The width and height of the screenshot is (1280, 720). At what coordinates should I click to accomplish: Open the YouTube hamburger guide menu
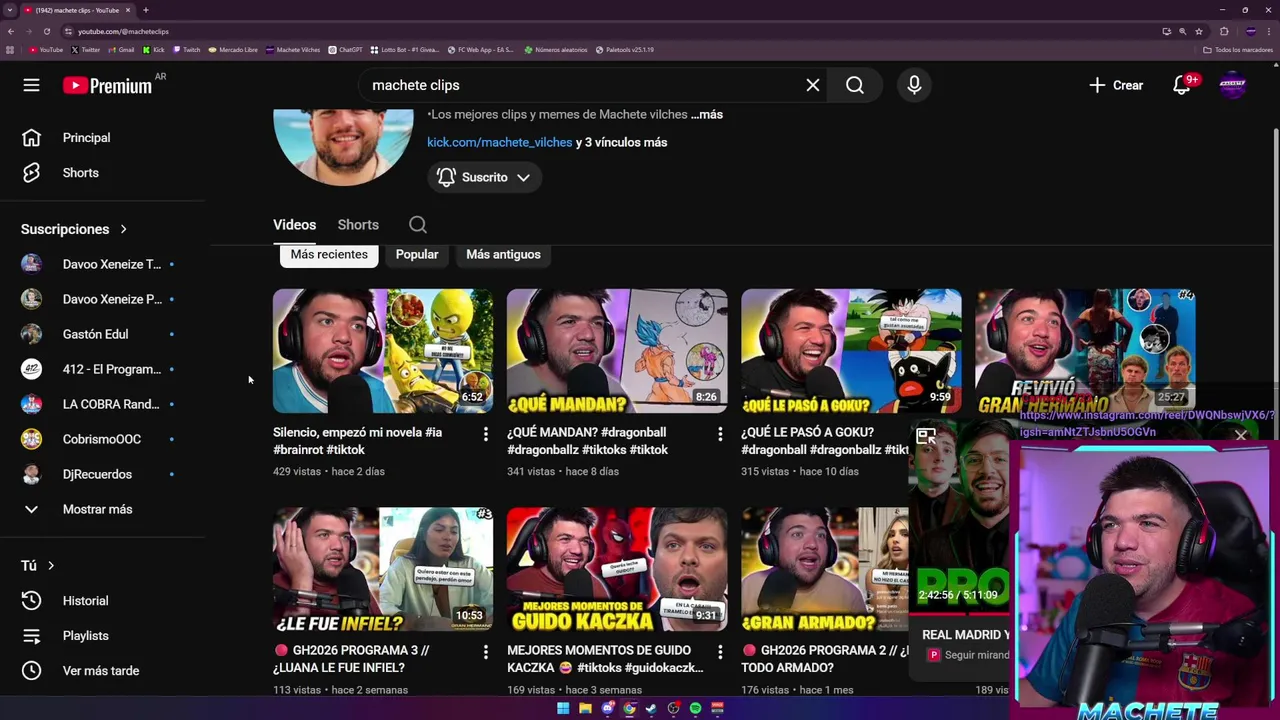tap(31, 85)
